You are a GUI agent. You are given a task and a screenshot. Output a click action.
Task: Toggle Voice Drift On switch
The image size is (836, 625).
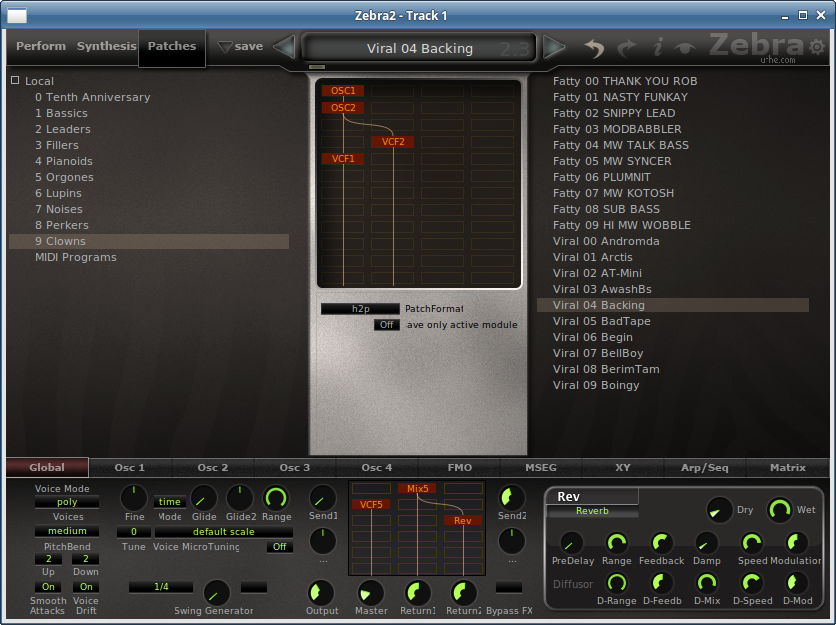86,587
